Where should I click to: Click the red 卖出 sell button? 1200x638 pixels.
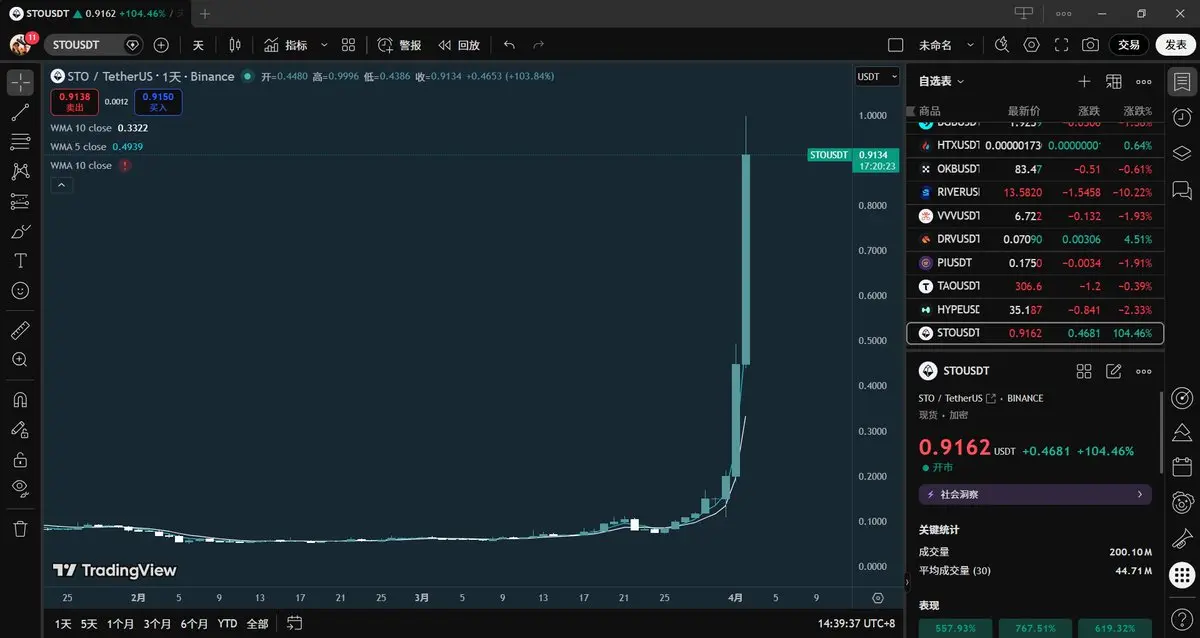[75, 101]
